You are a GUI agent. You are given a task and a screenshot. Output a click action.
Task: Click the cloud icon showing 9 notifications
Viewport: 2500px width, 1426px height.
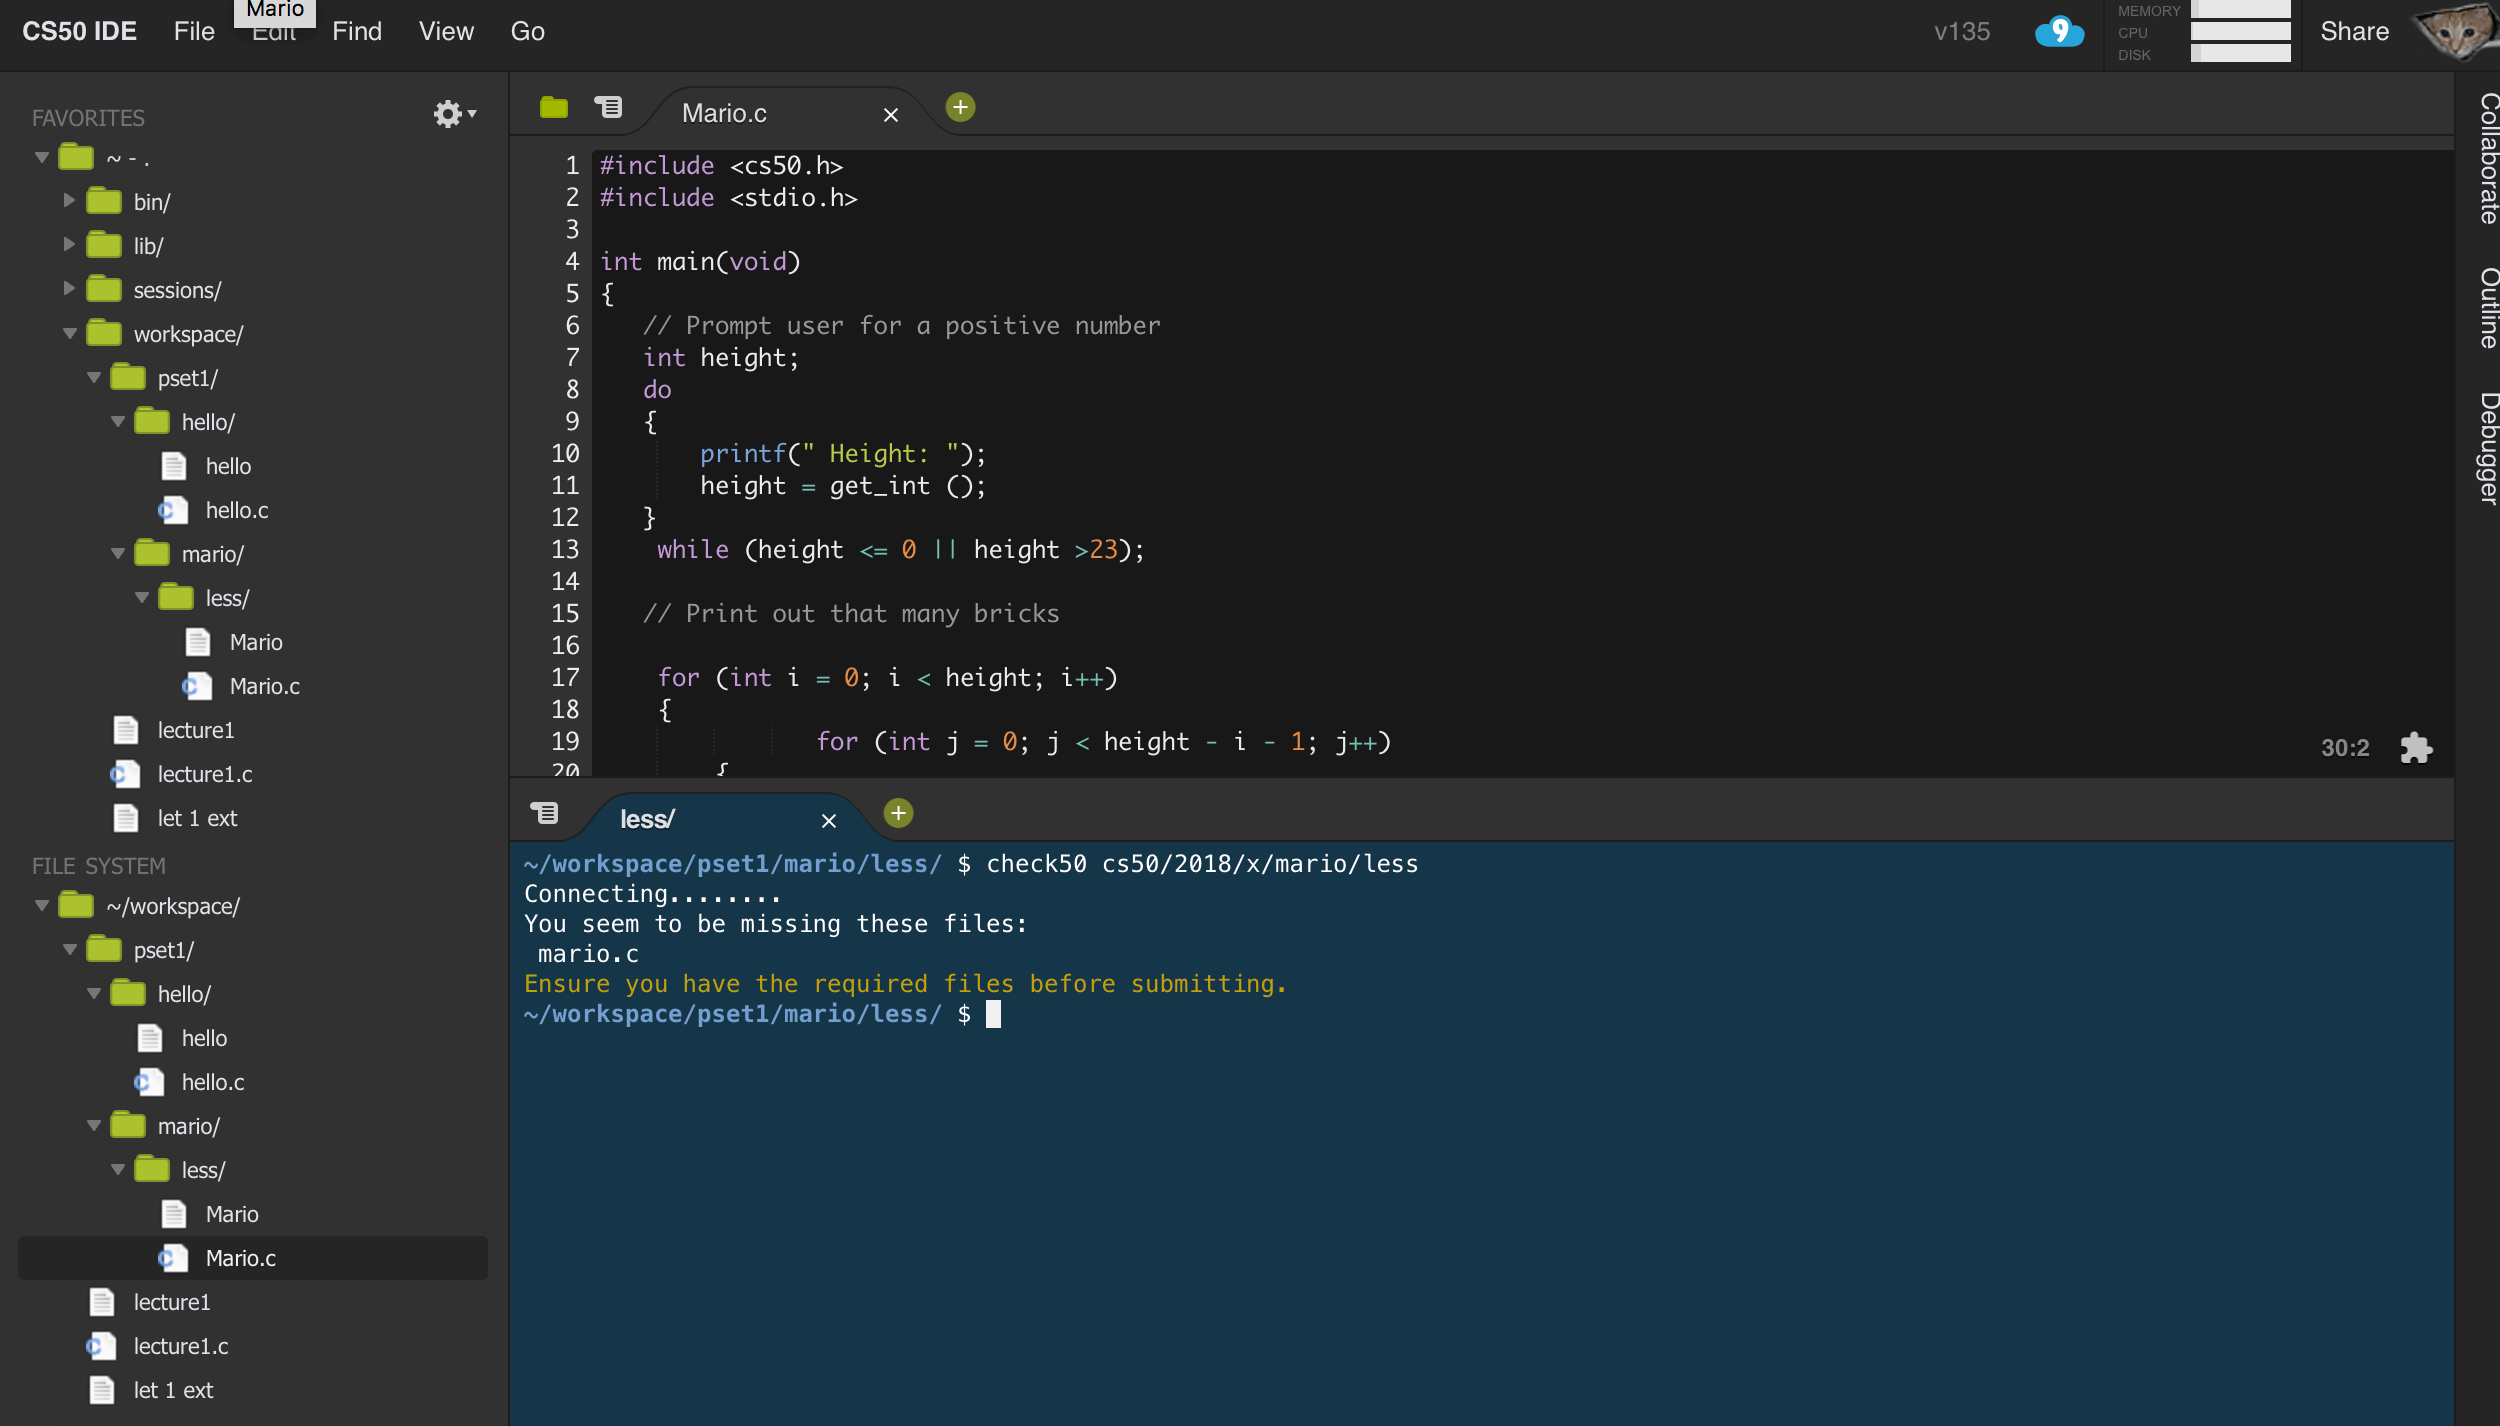[2058, 31]
